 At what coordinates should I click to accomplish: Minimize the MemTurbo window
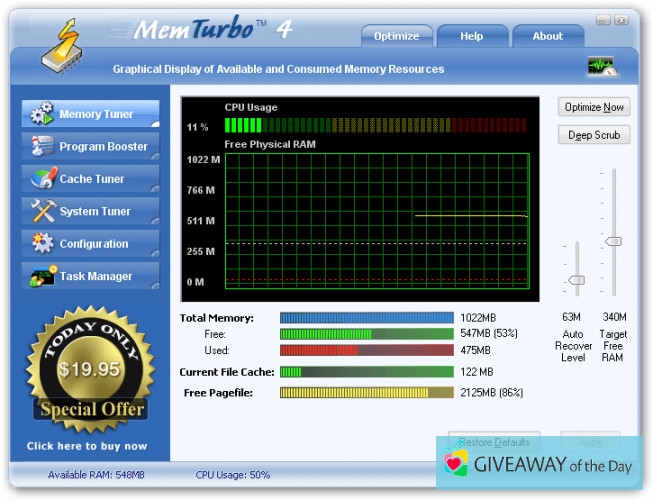point(602,19)
